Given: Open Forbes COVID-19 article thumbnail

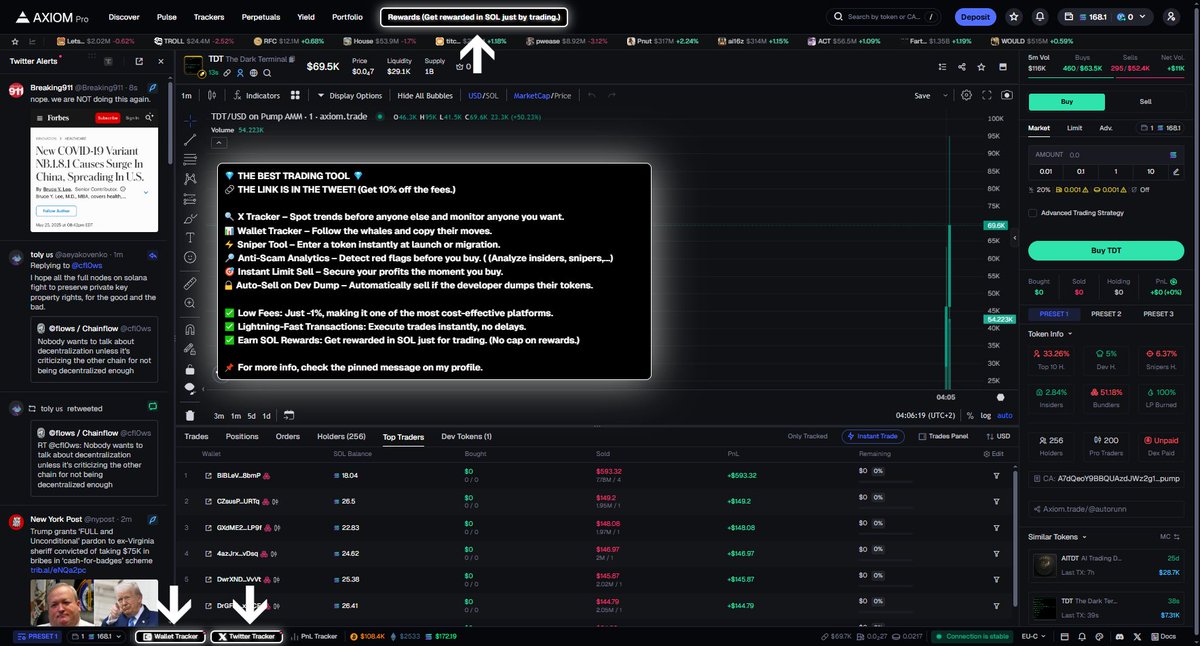Looking at the screenshot, I should click(94, 171).
